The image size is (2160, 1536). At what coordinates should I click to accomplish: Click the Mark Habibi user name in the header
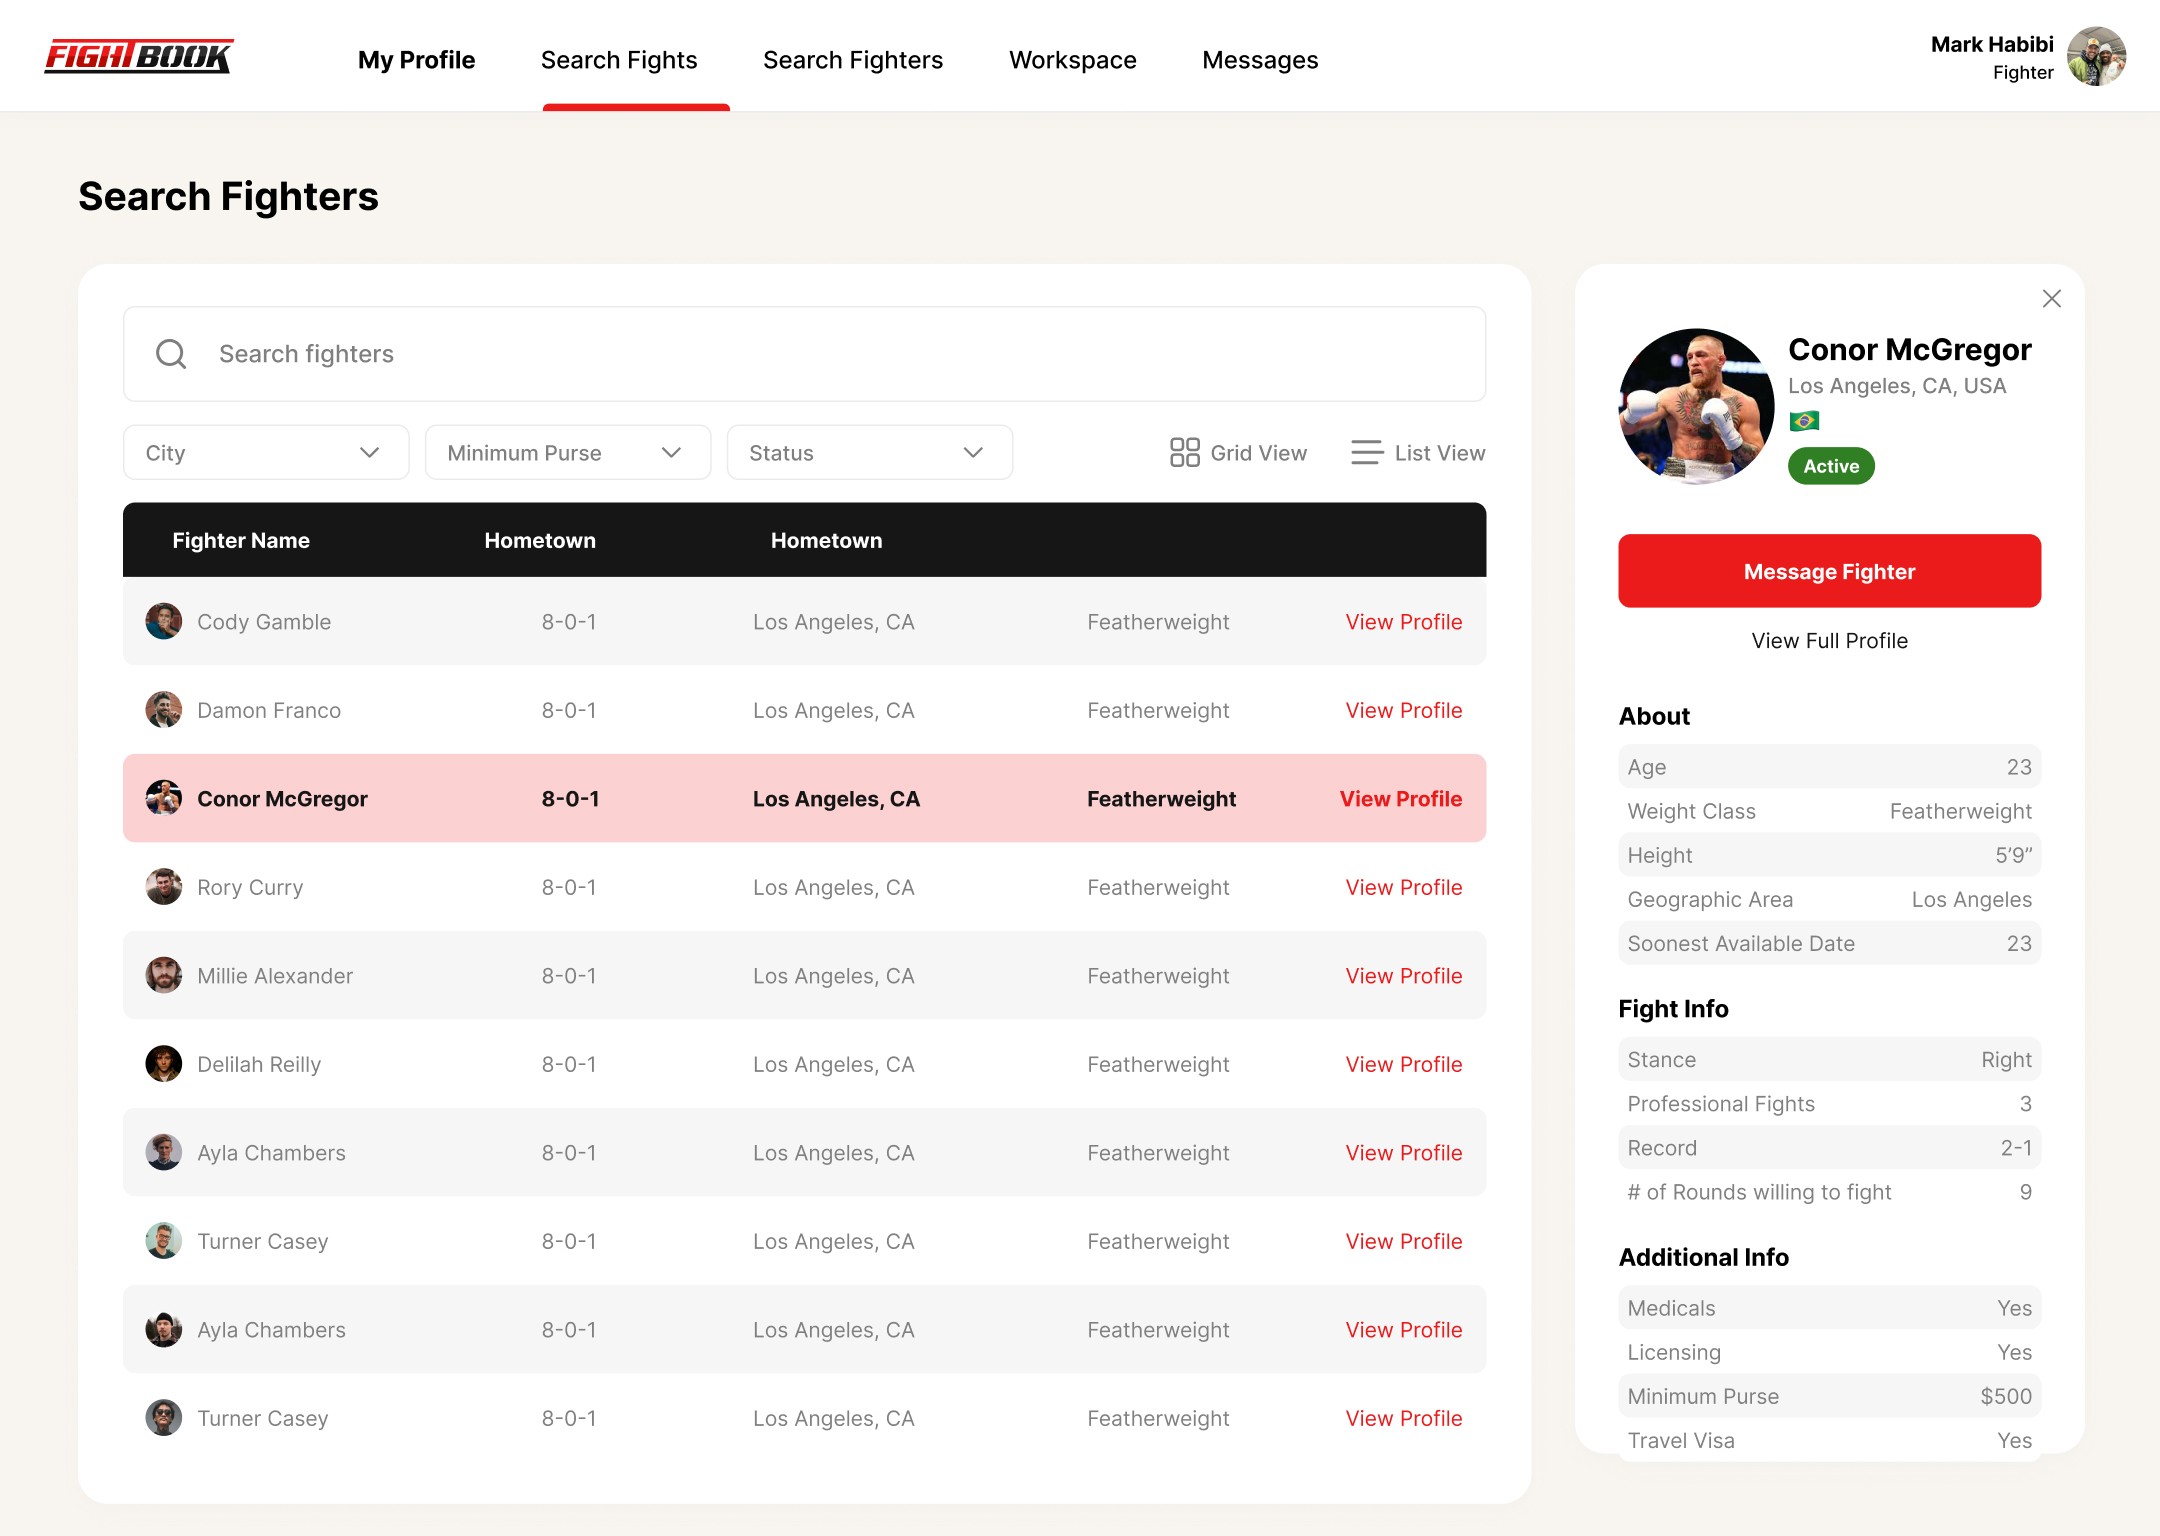1992,44
